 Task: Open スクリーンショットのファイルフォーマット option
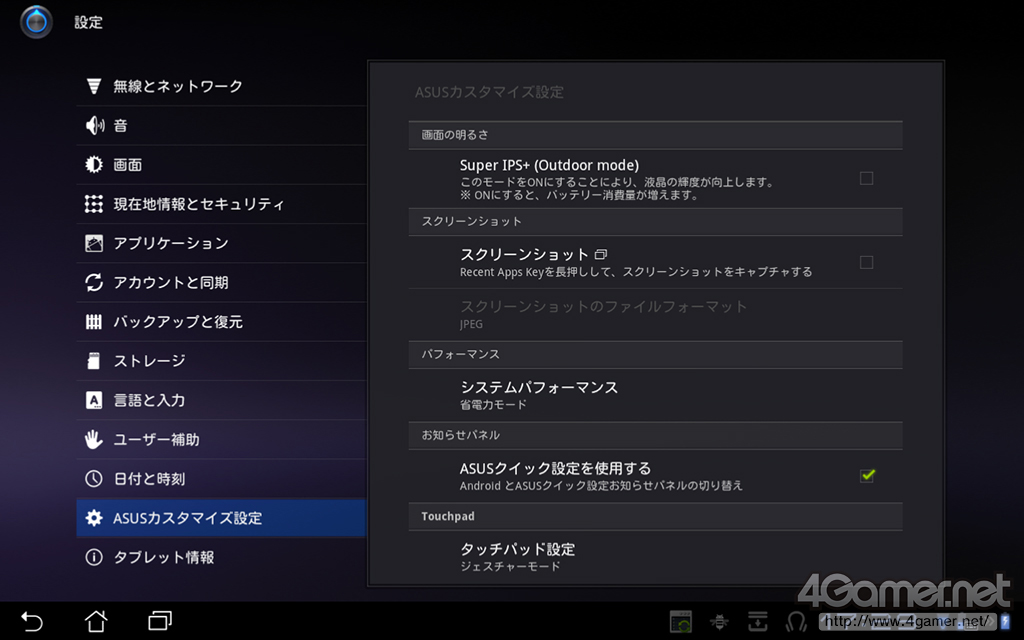point(656,315)
